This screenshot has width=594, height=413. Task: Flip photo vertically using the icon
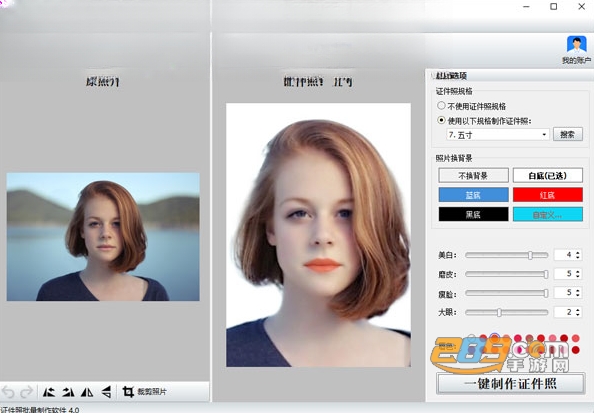tap(107, 392)
